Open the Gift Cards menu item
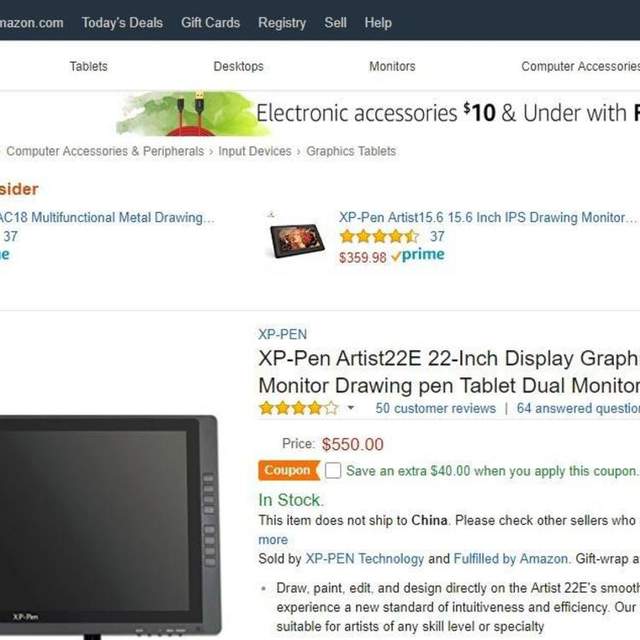Screen dimensions: 640x640 pyautogui.click(x=210, y=22)
